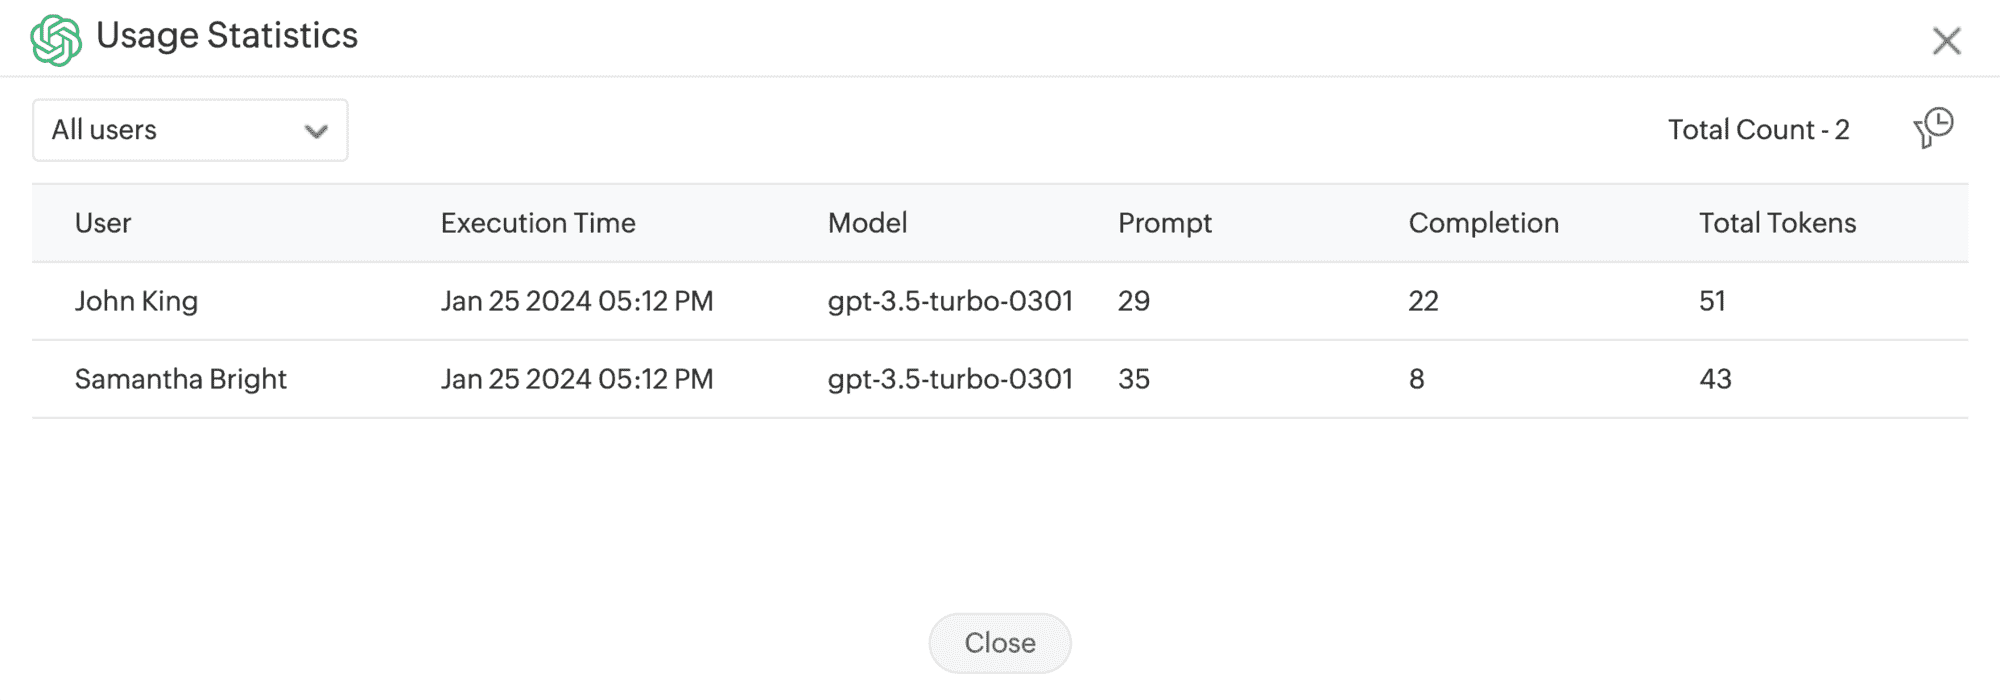Viewport: 2000px width, 700px height.
Task: Click the Completion column header
Action: (x=1483, y=223)
